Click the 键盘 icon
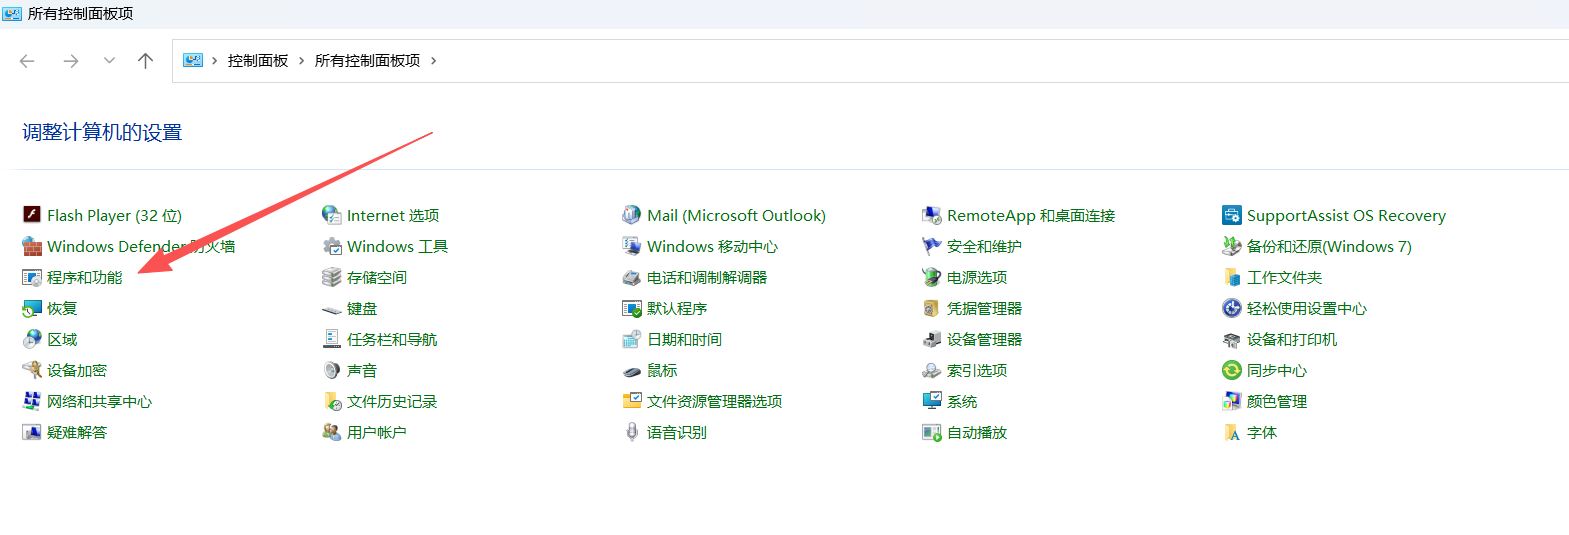This screenshot has height=535, width=1569. 332,309
